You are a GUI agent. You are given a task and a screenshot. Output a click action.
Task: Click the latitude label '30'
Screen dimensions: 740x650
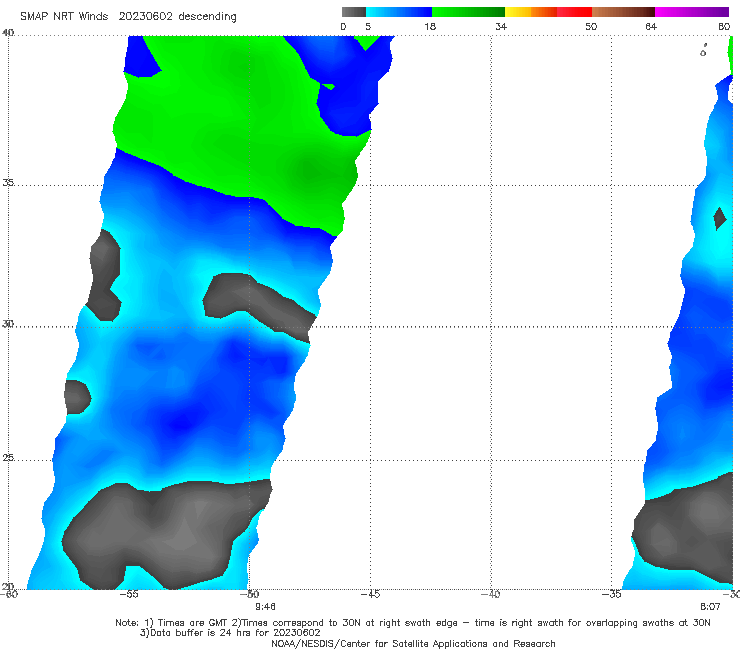click(8, 324)
